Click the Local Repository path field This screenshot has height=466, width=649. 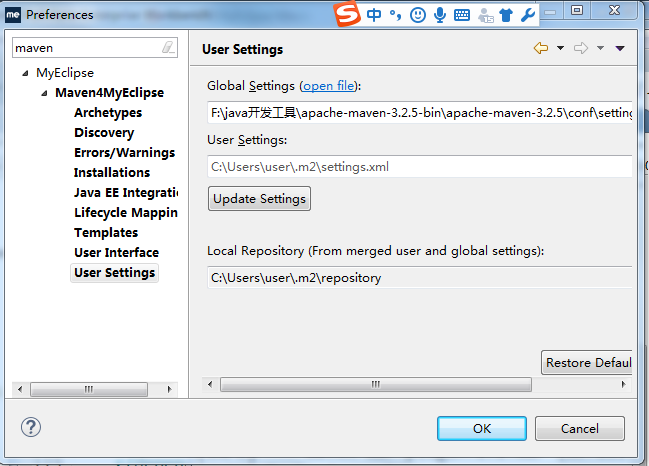tap(420, 278)
